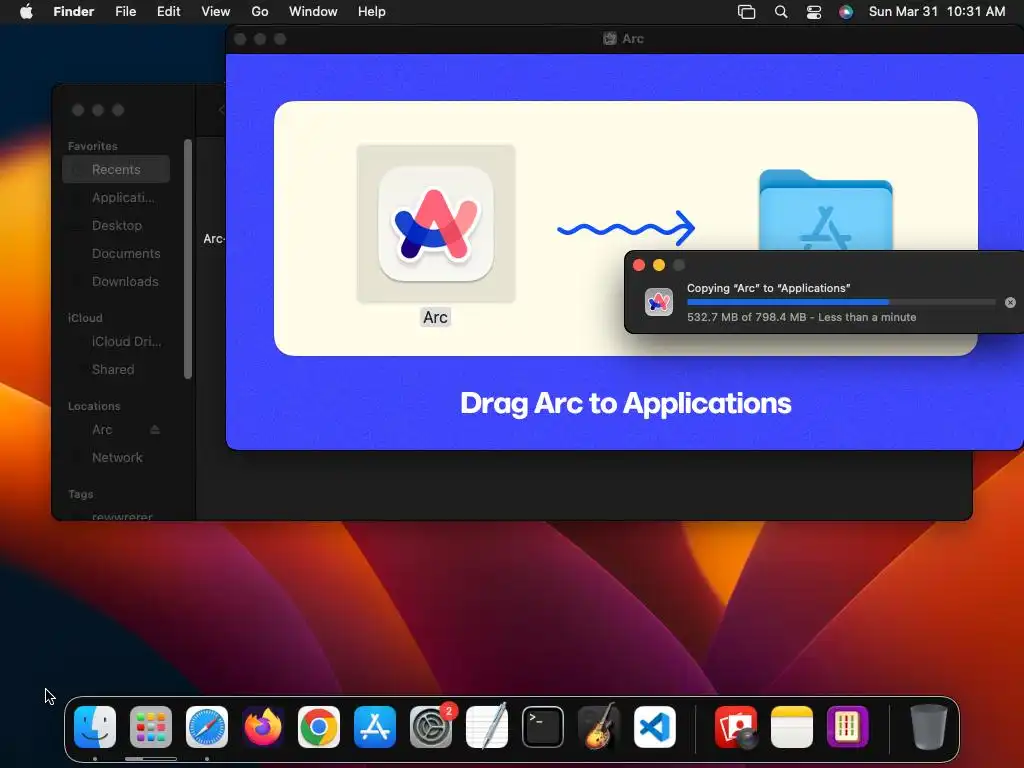Open the View menu

tap(216, 12)
